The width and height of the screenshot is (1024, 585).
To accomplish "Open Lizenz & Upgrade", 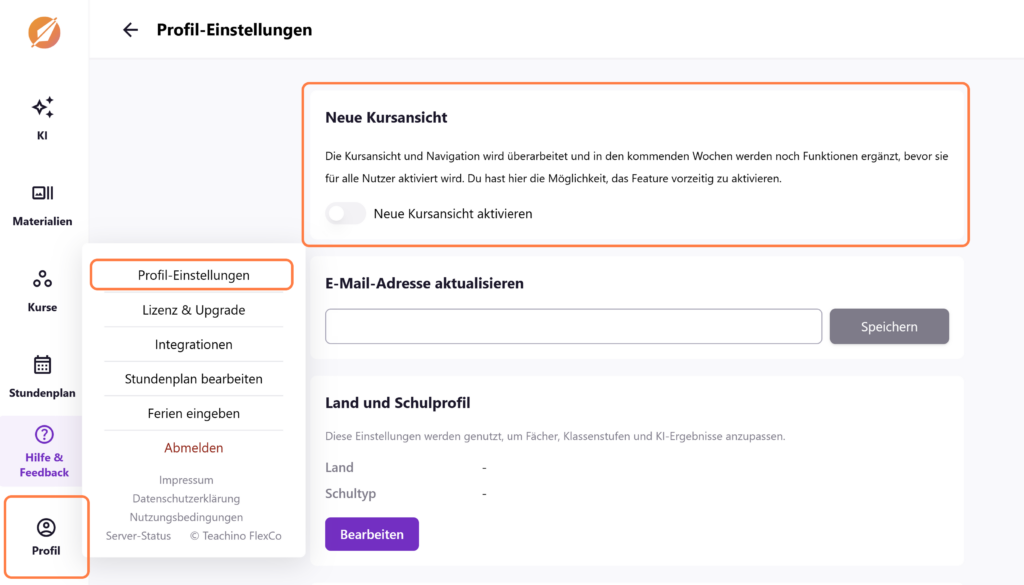I will tap(192, 310).
